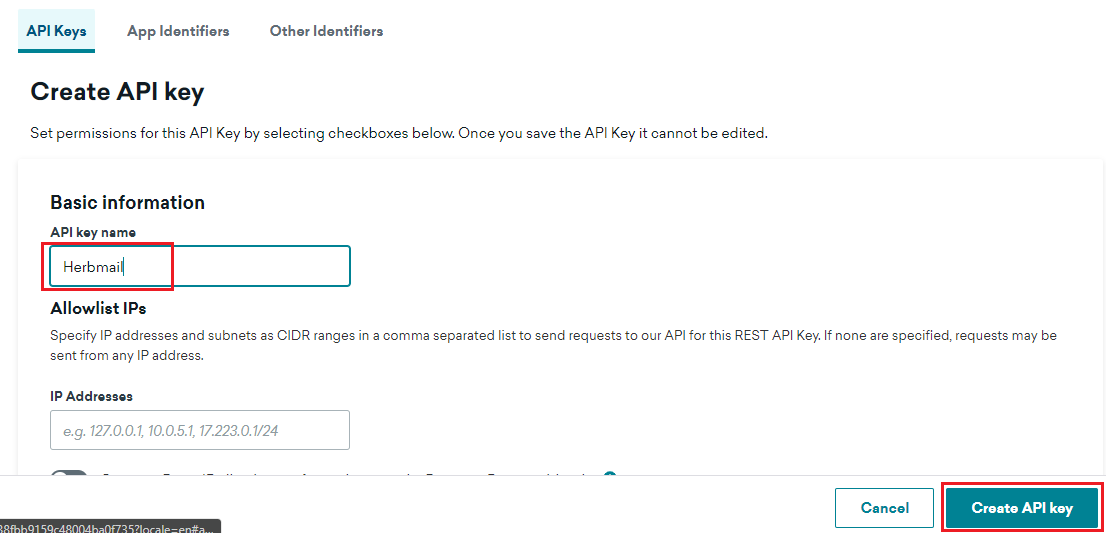
Task: Click the "API key name" field label
Action: (93, 232)
